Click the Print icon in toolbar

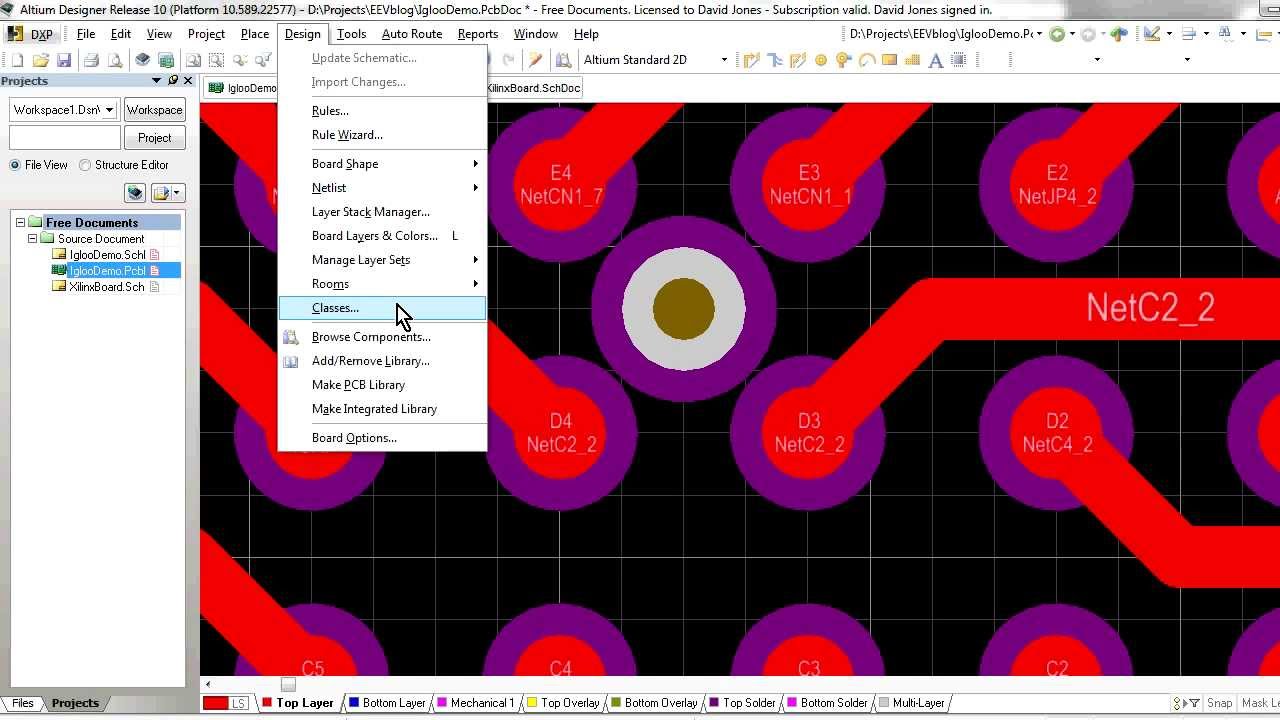click(x=91, y=60)
